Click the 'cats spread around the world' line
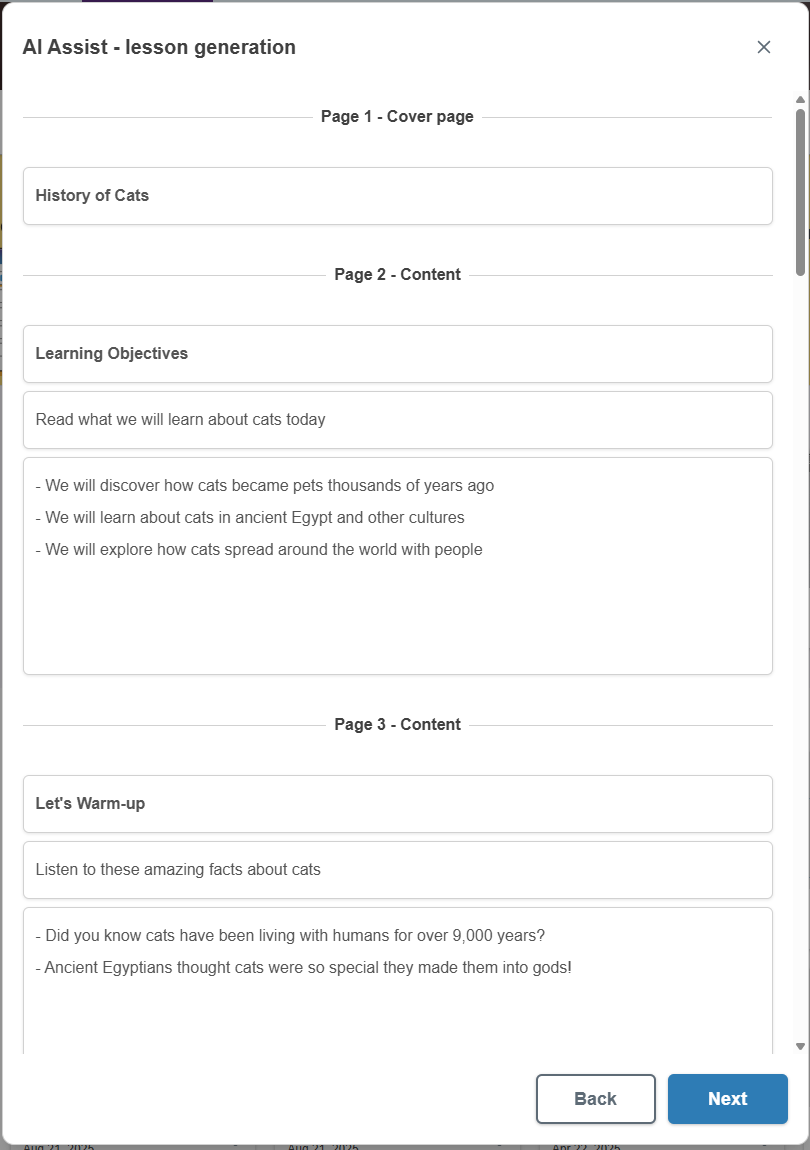This screenshot has height=1150, width=810. 264,550
